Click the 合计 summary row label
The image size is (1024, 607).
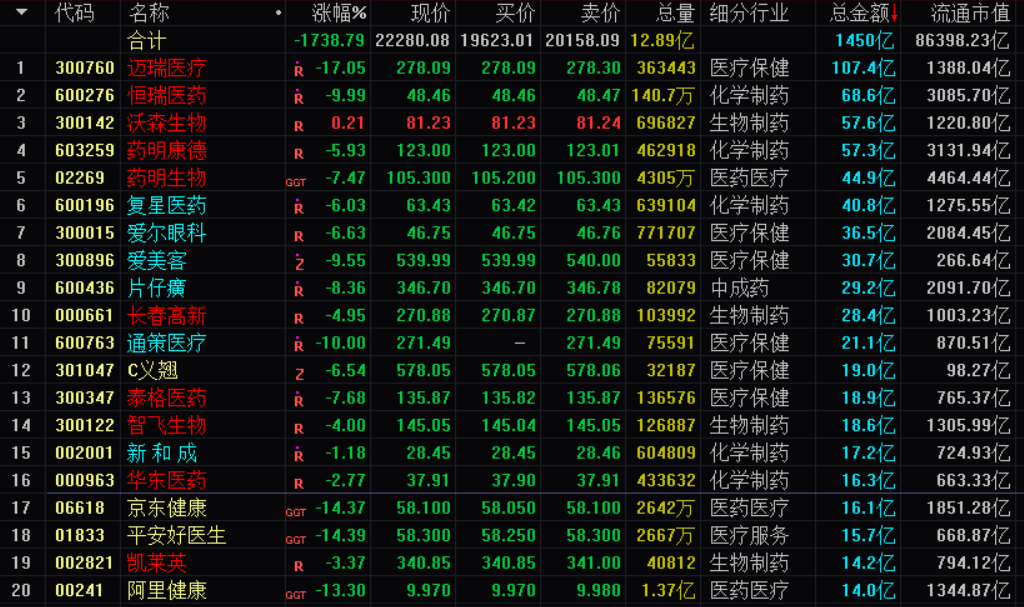coord(147,41)
